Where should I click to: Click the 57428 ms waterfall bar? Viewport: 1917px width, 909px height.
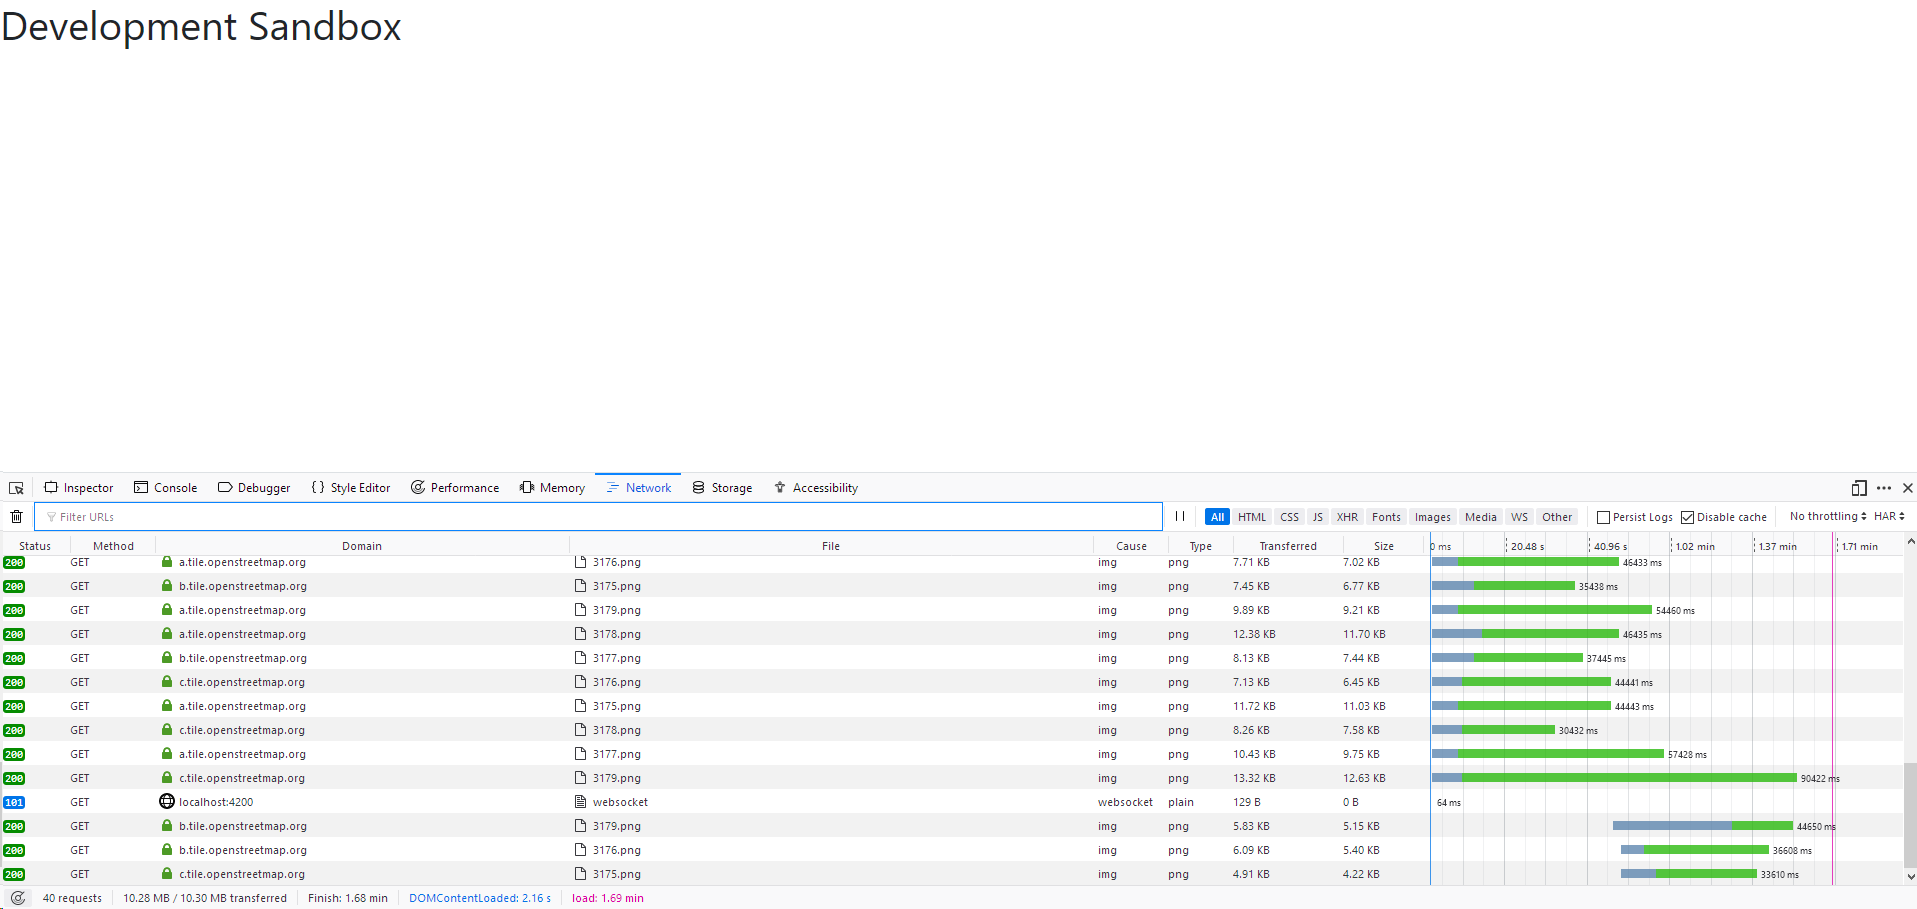point(1548,754)
